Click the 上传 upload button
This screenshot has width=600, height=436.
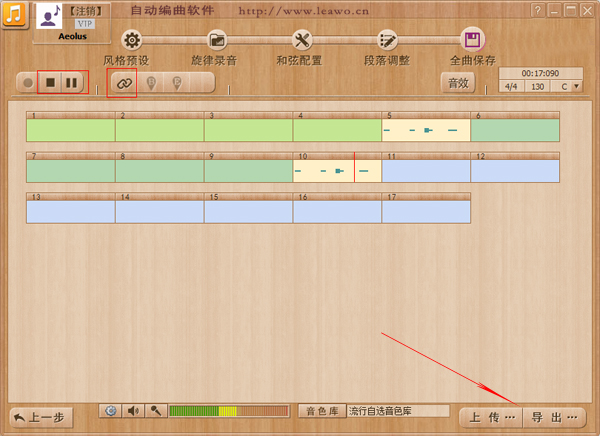[x=491, y=417]
